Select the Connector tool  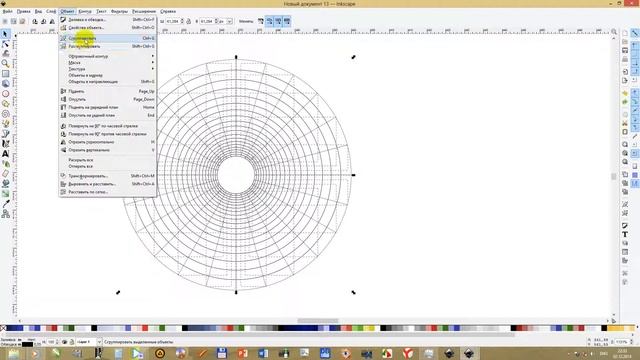click(x=5, y=214)
